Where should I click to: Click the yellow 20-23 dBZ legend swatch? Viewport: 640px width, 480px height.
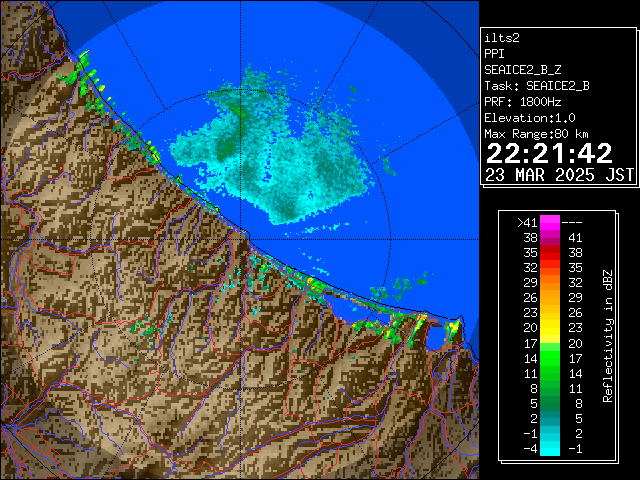pyautogui.click(x=550, y=328)
